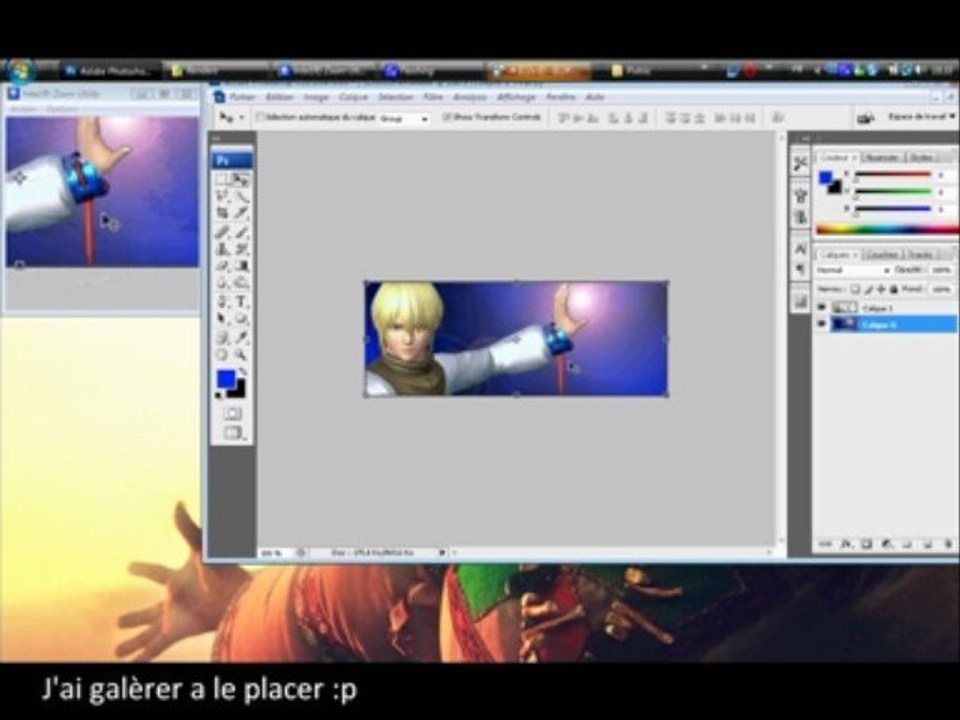The height and width of the screenshot is (720, 960).
Task: Add layer style fx icon
Action: [x=846, y=544]
